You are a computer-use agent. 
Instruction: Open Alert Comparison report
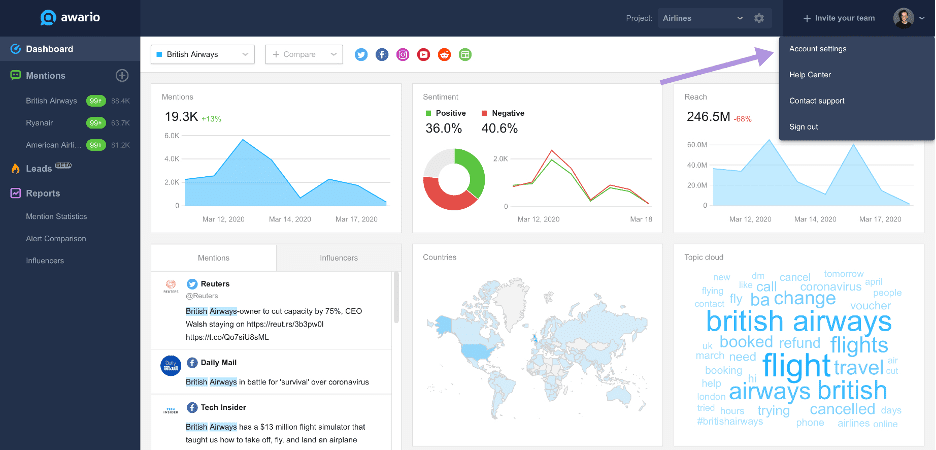[56, 239]
